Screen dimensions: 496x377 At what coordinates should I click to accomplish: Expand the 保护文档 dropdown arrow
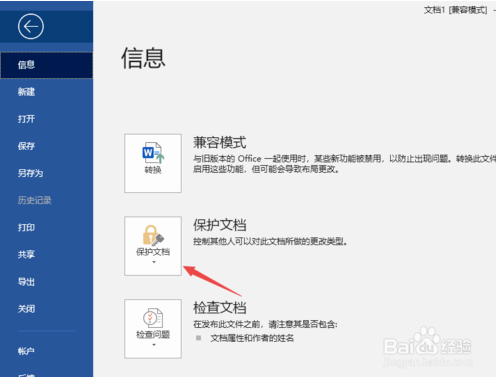click(154, 262)
